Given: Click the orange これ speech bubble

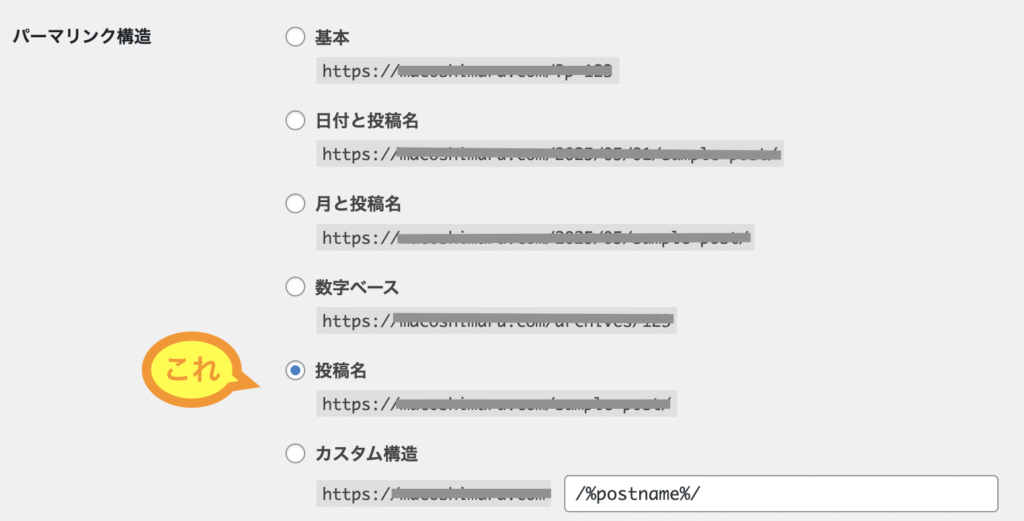Looking at the screenshot, I should click(194, 370).
